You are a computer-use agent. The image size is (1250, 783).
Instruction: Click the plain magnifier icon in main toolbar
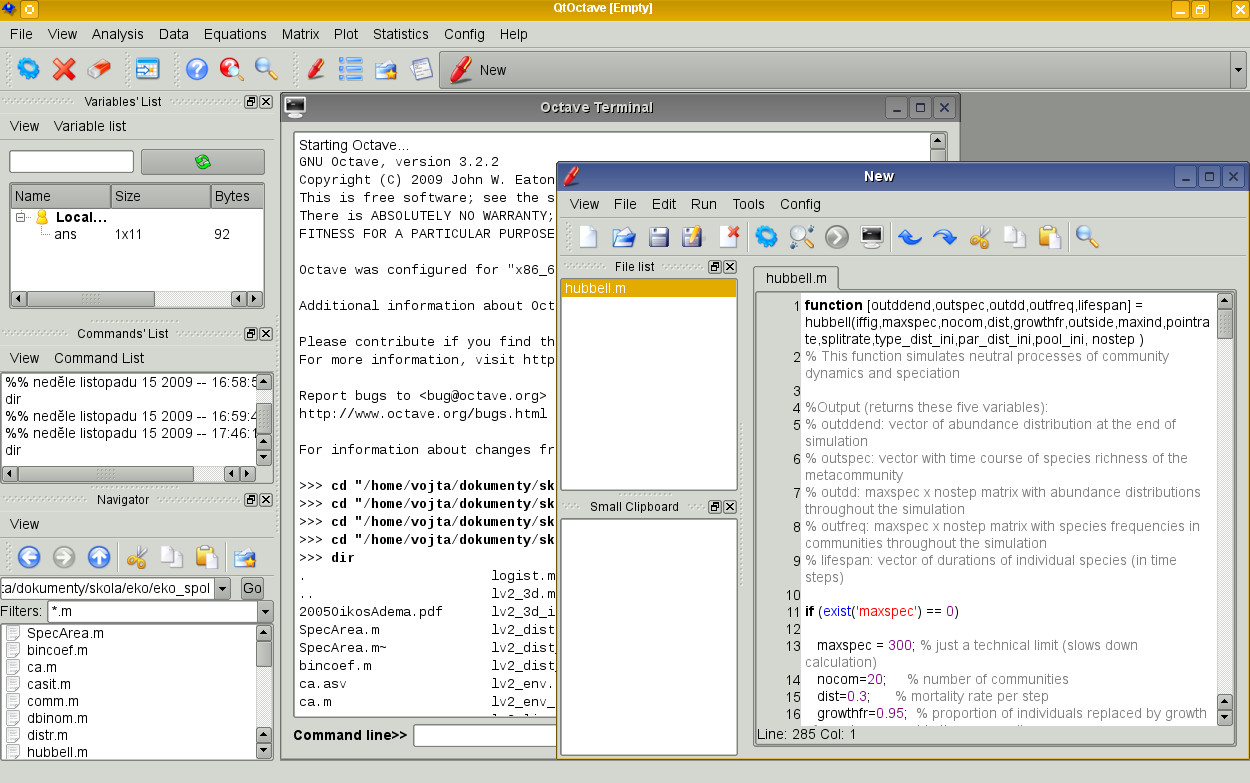click(x=266, y=69)
